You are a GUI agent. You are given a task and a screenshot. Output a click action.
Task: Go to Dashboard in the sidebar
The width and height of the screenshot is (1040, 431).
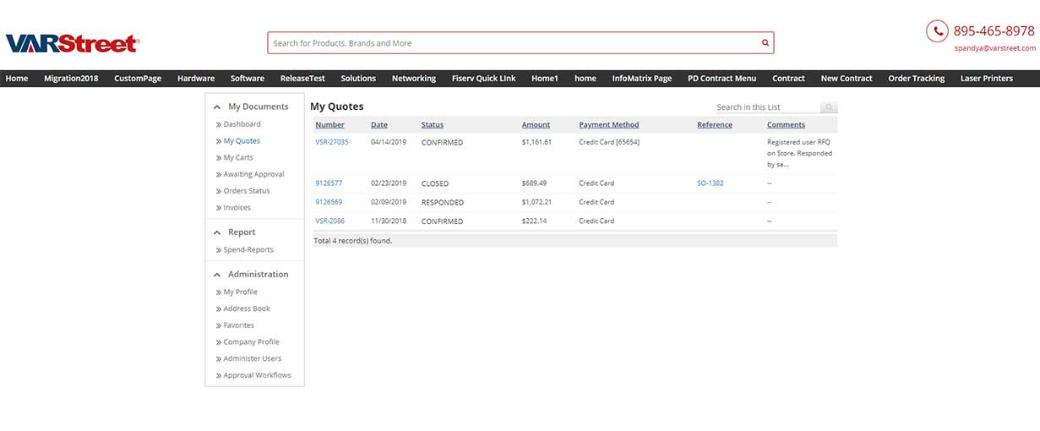[x=241, y=124]
